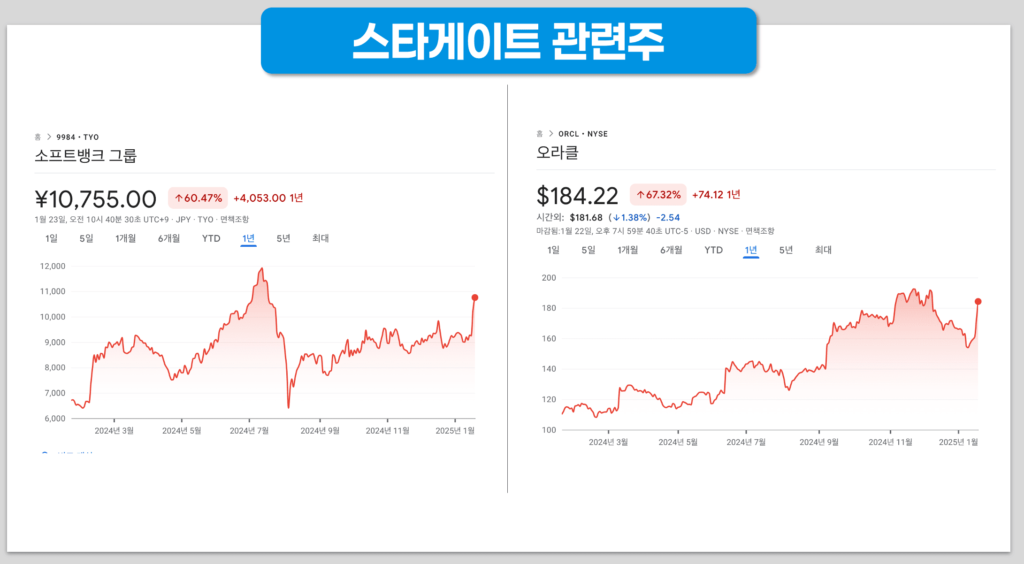Select 1개월 range on Oracle chart
1024x564 pixels.
tap(628, 251)
